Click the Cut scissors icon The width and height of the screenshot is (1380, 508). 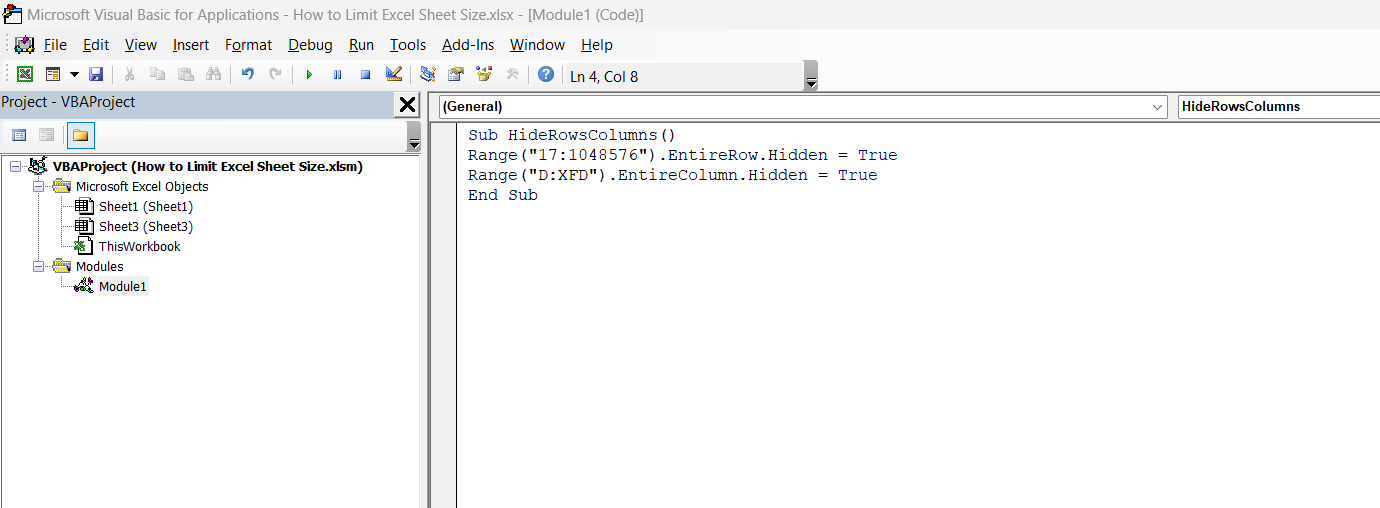tap(129, 75)
